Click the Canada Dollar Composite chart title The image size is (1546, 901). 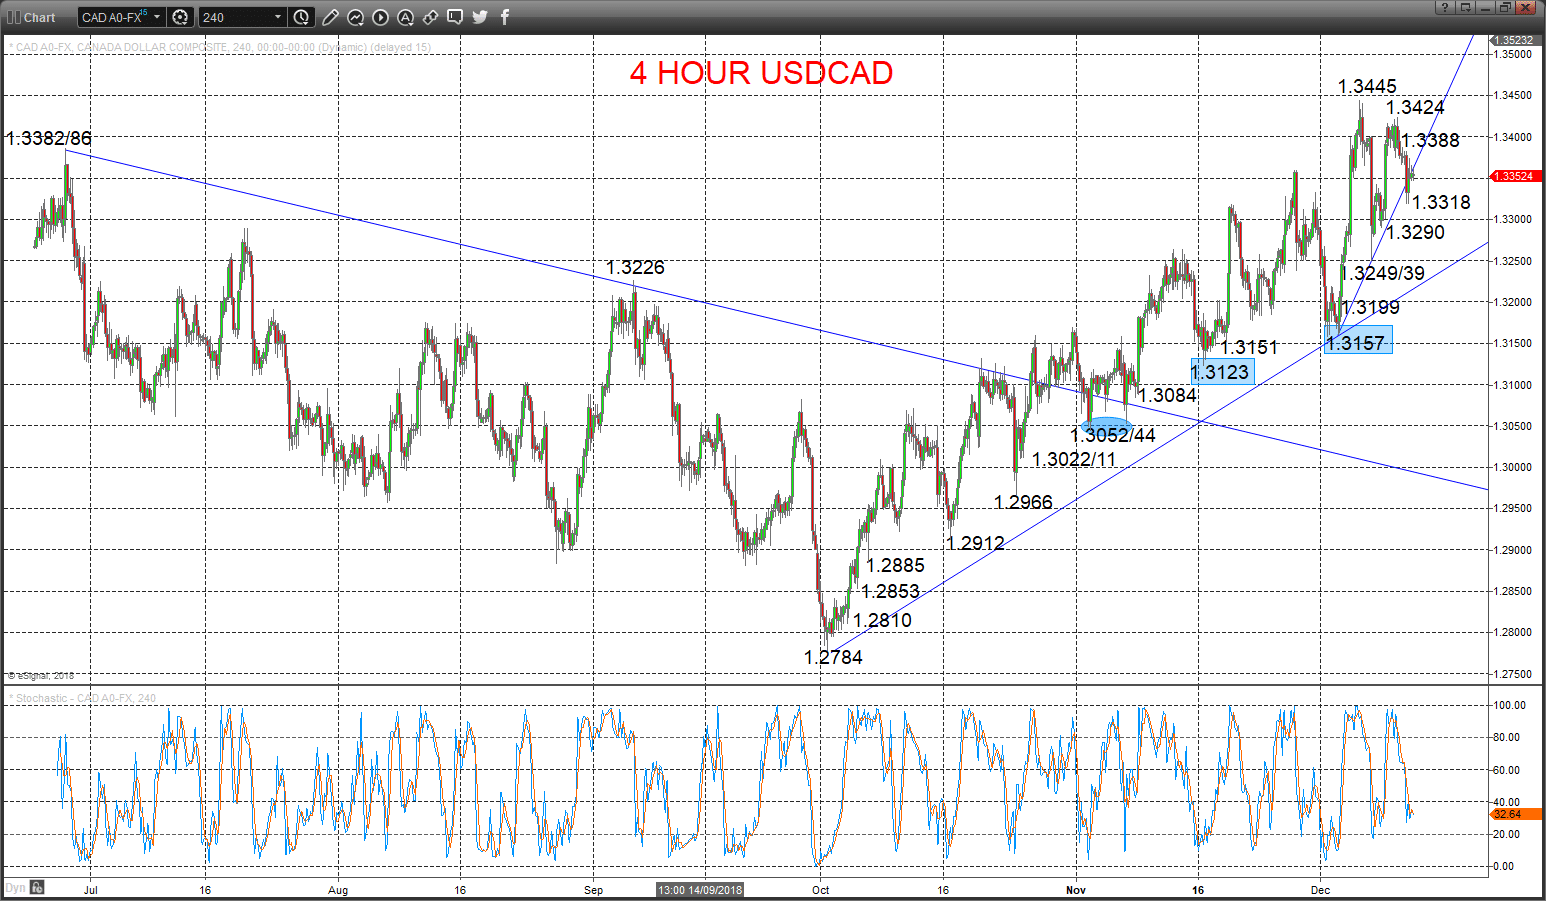[220, 47]
